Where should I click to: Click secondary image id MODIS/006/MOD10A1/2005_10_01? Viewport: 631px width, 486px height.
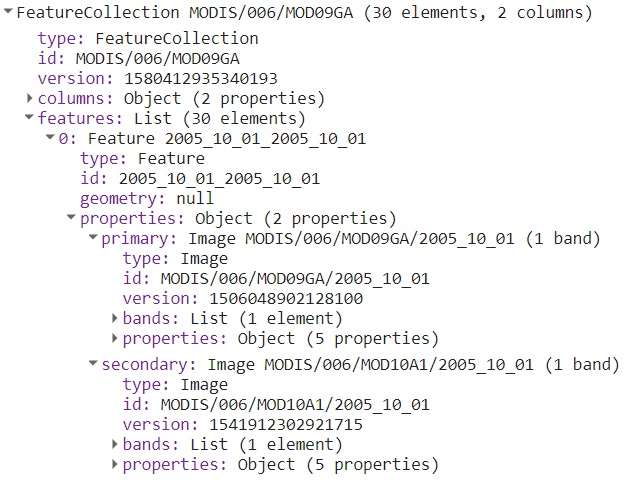(276, 404)
